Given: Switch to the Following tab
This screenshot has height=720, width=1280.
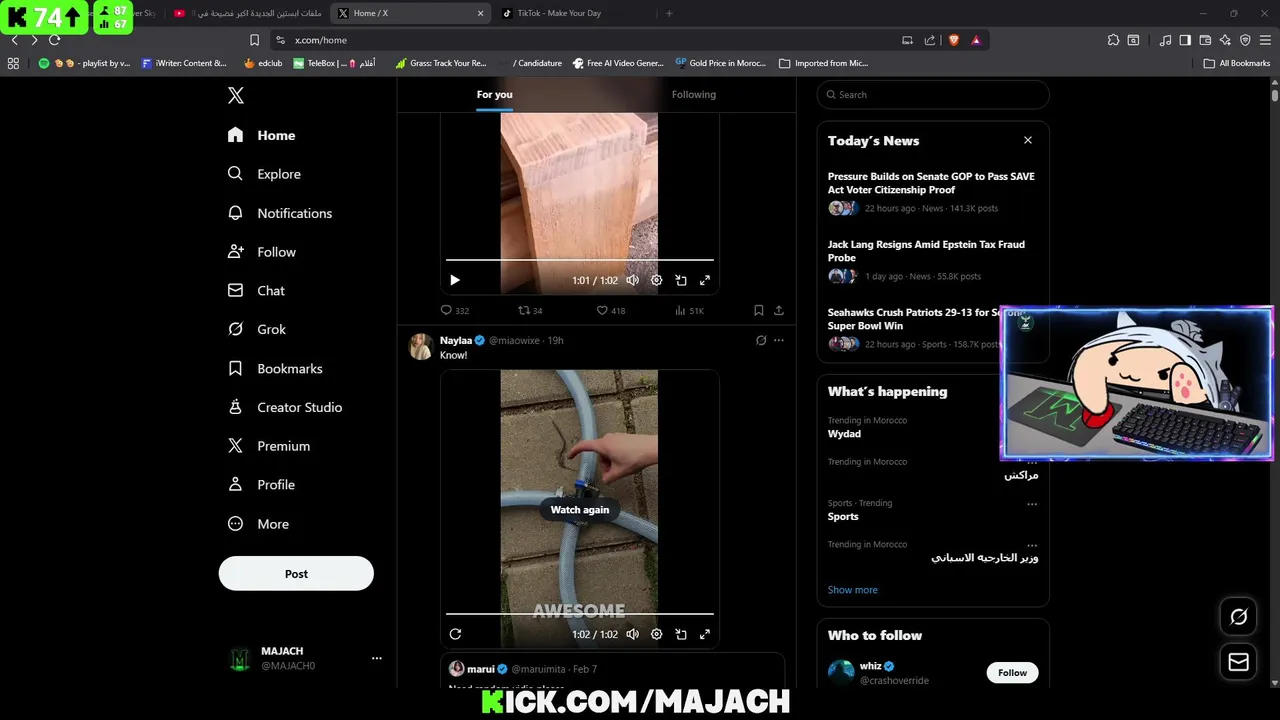Looking at the screenshot, I should point(694,94).
